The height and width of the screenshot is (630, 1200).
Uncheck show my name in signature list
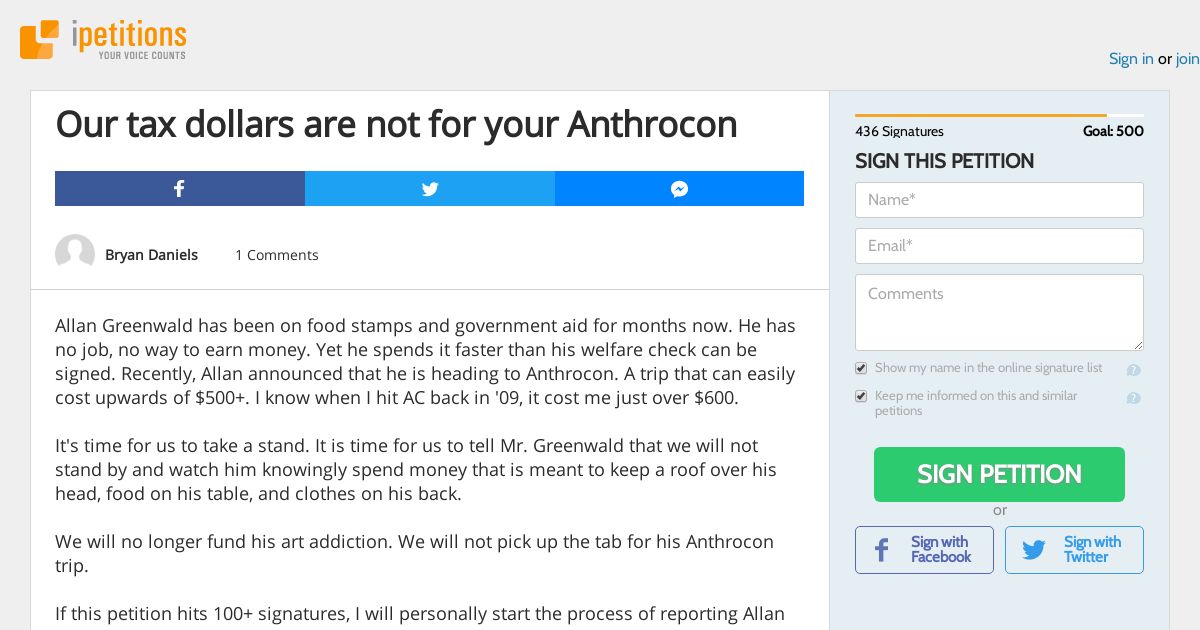[x=861, y=368]
